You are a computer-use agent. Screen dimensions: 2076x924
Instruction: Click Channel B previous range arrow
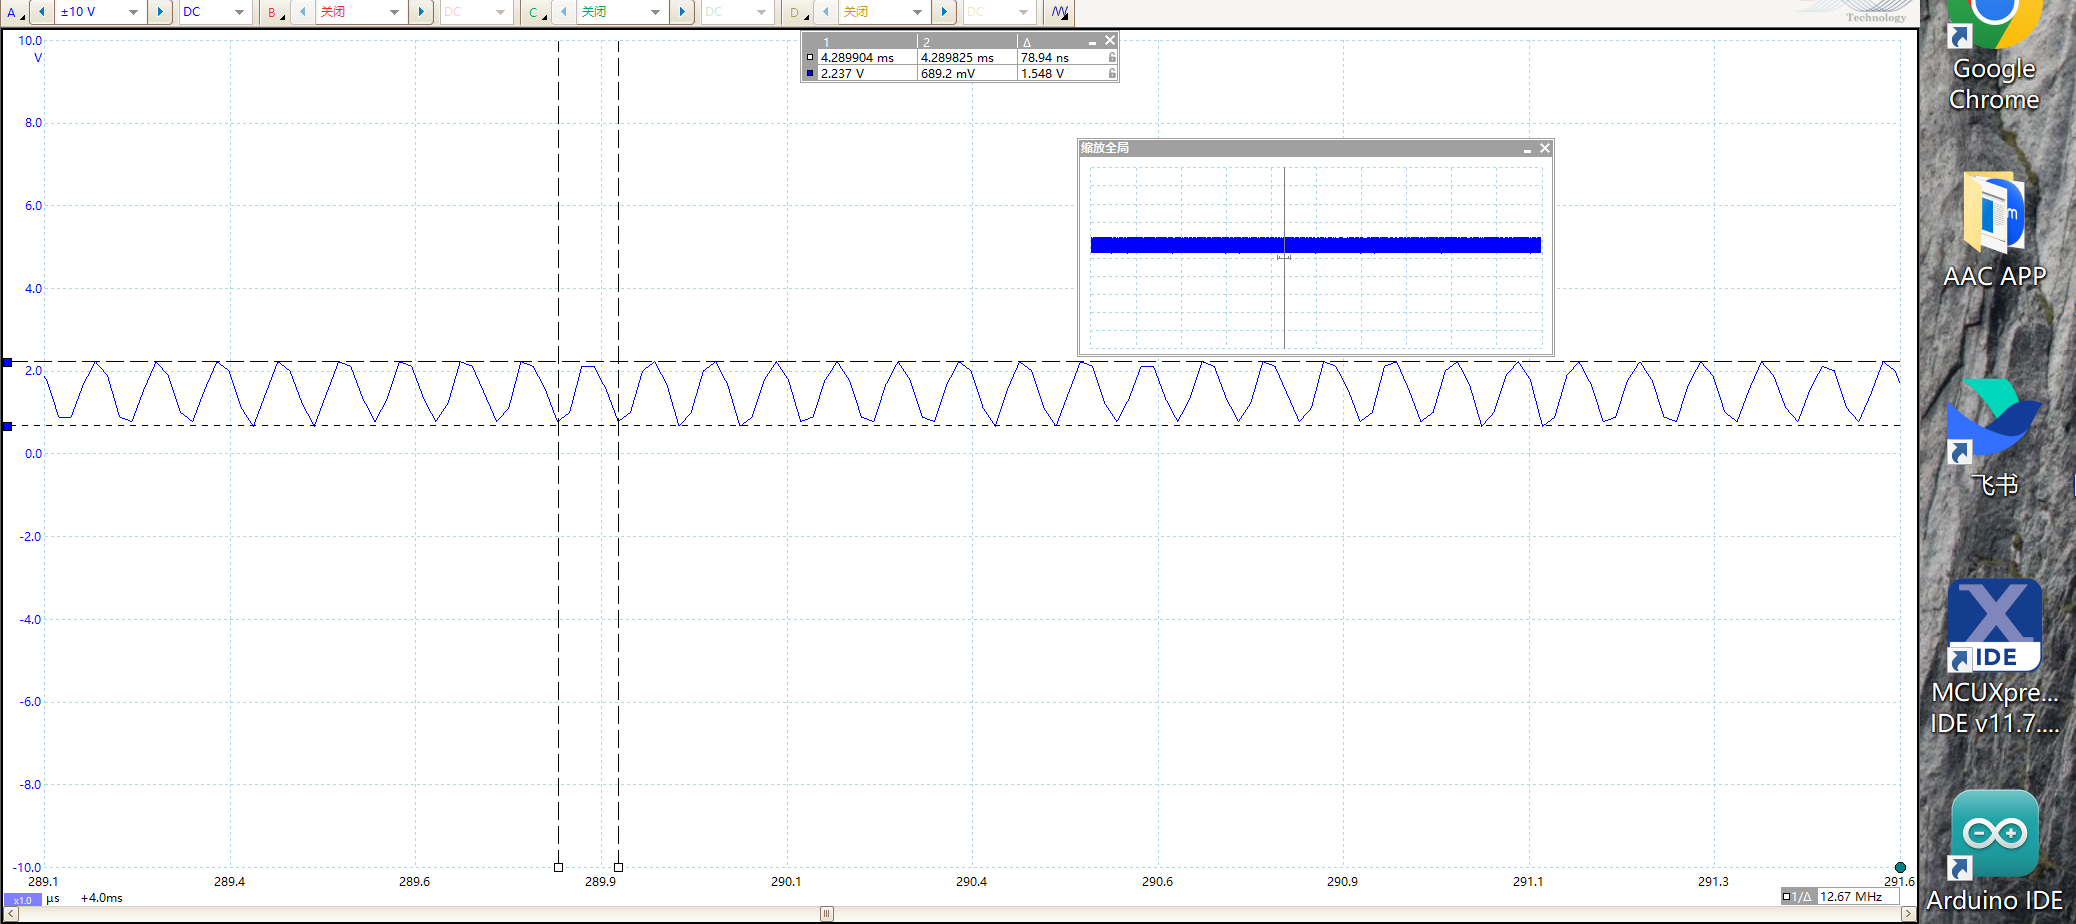303,12
